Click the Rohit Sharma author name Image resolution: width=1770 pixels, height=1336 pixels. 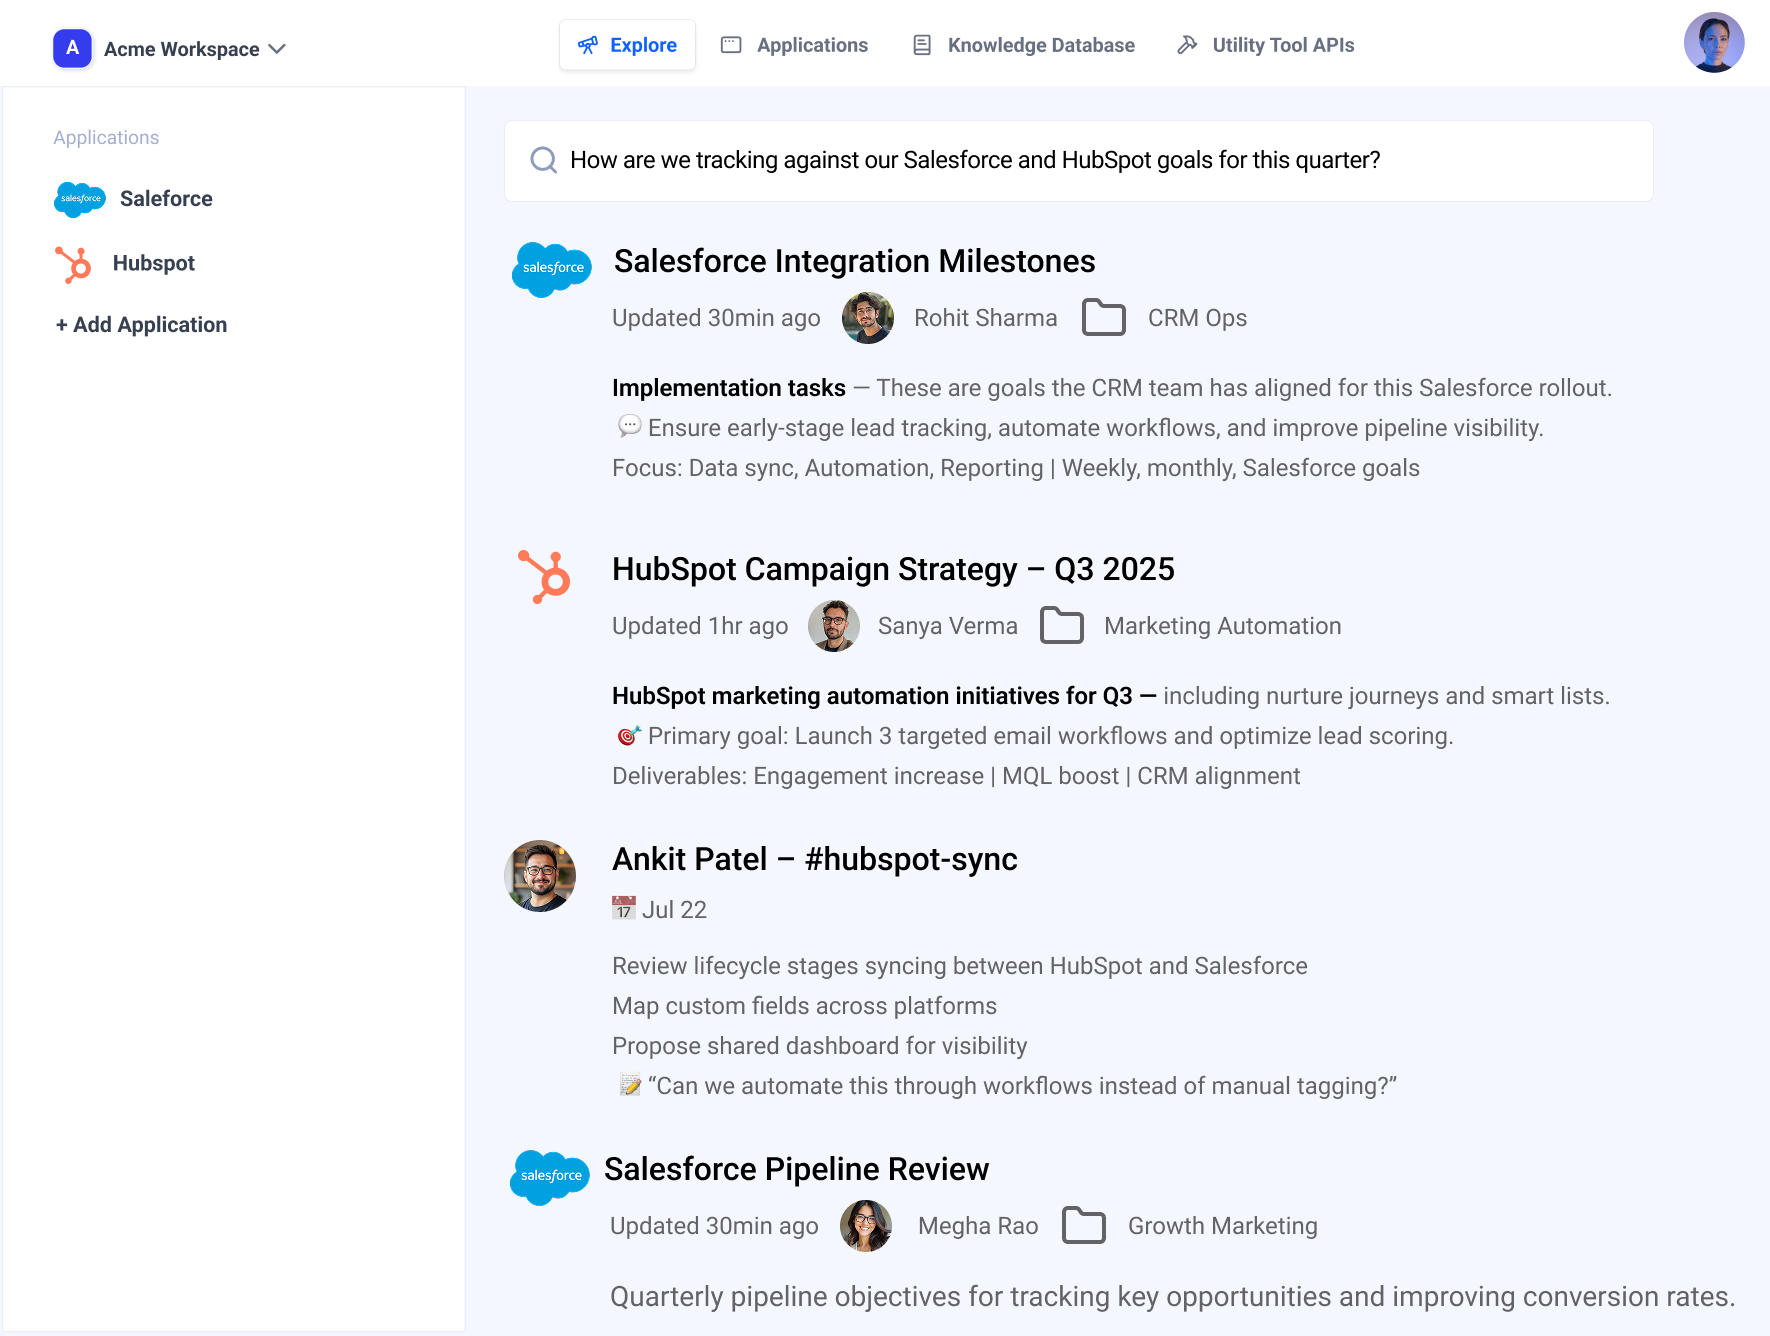tap(985, 318)
